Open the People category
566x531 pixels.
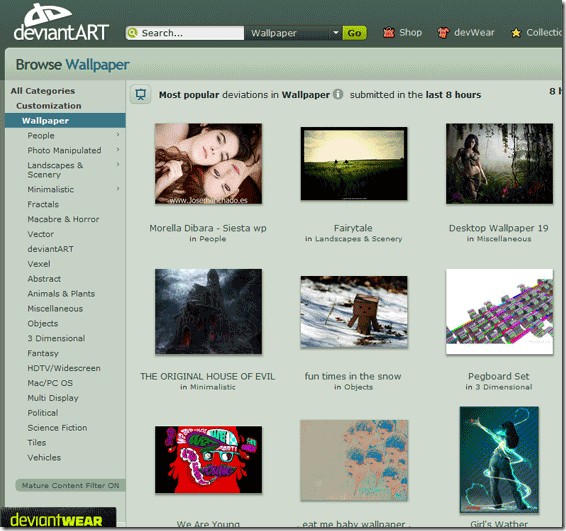point(41,136)
